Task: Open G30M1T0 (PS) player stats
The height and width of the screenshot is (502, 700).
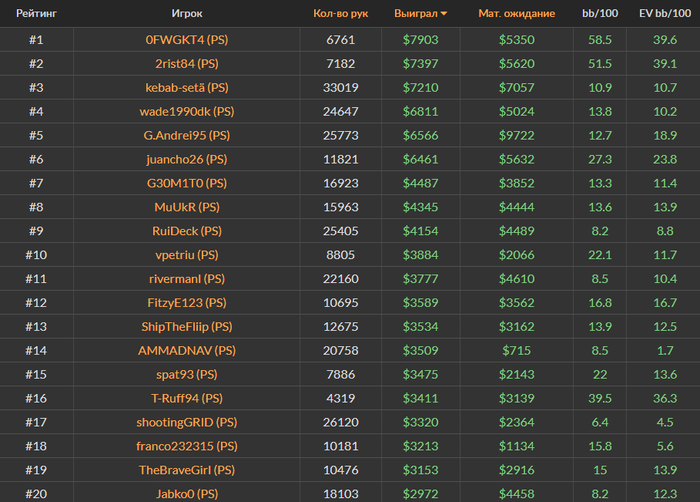Action: coord(187,183)
